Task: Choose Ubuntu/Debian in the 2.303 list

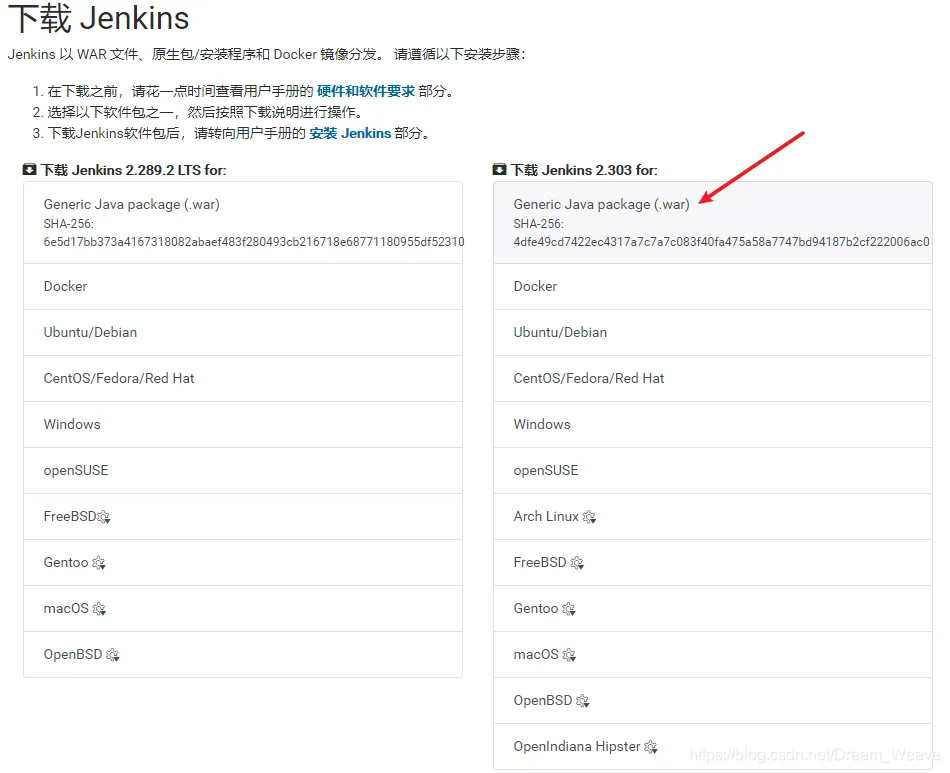Action: click(713, 333)
